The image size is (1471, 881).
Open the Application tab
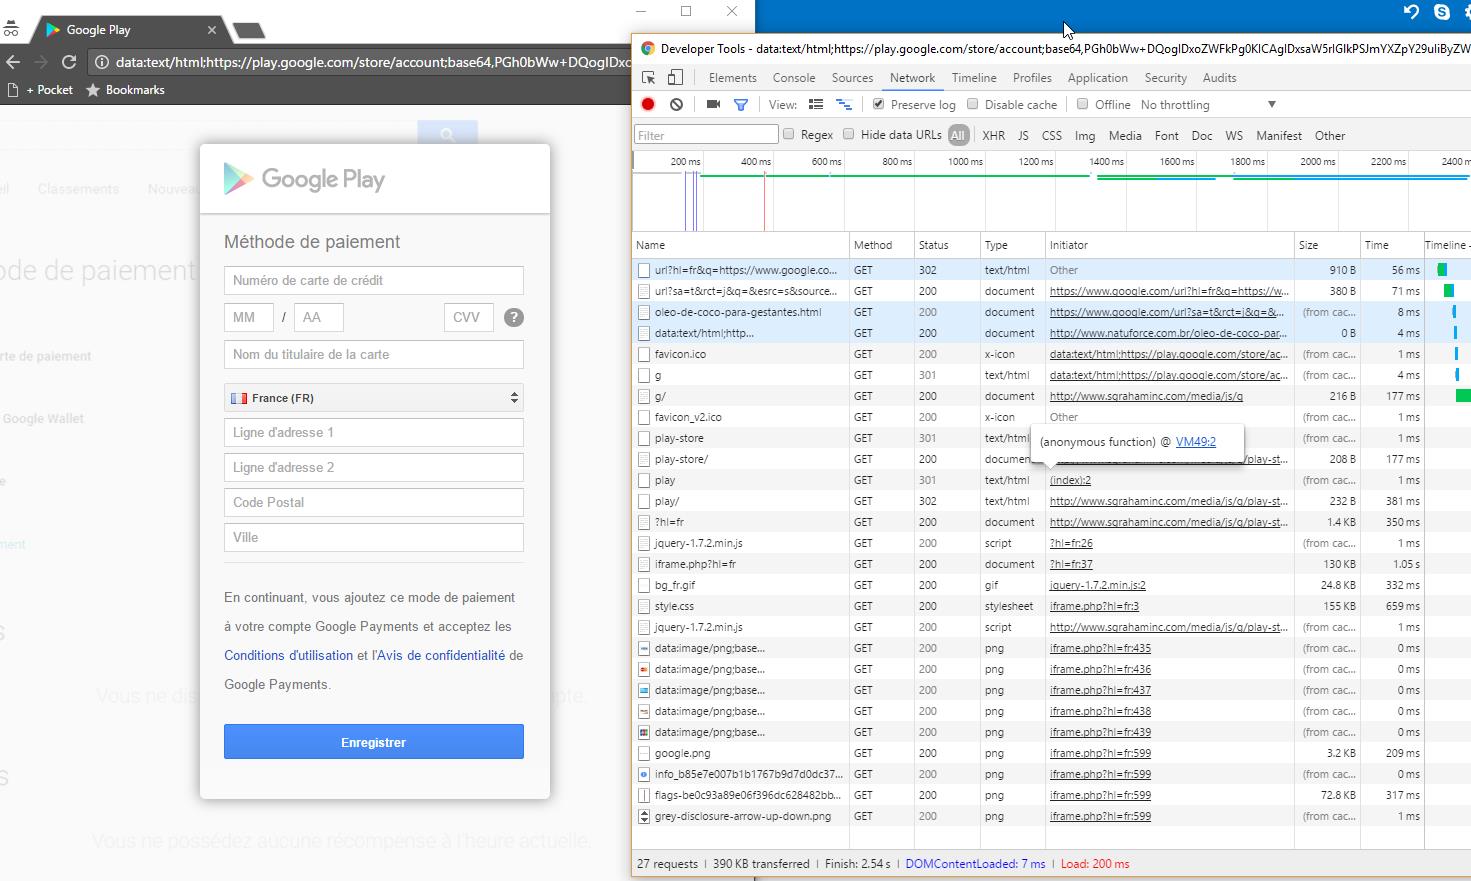coord(1097,77)
